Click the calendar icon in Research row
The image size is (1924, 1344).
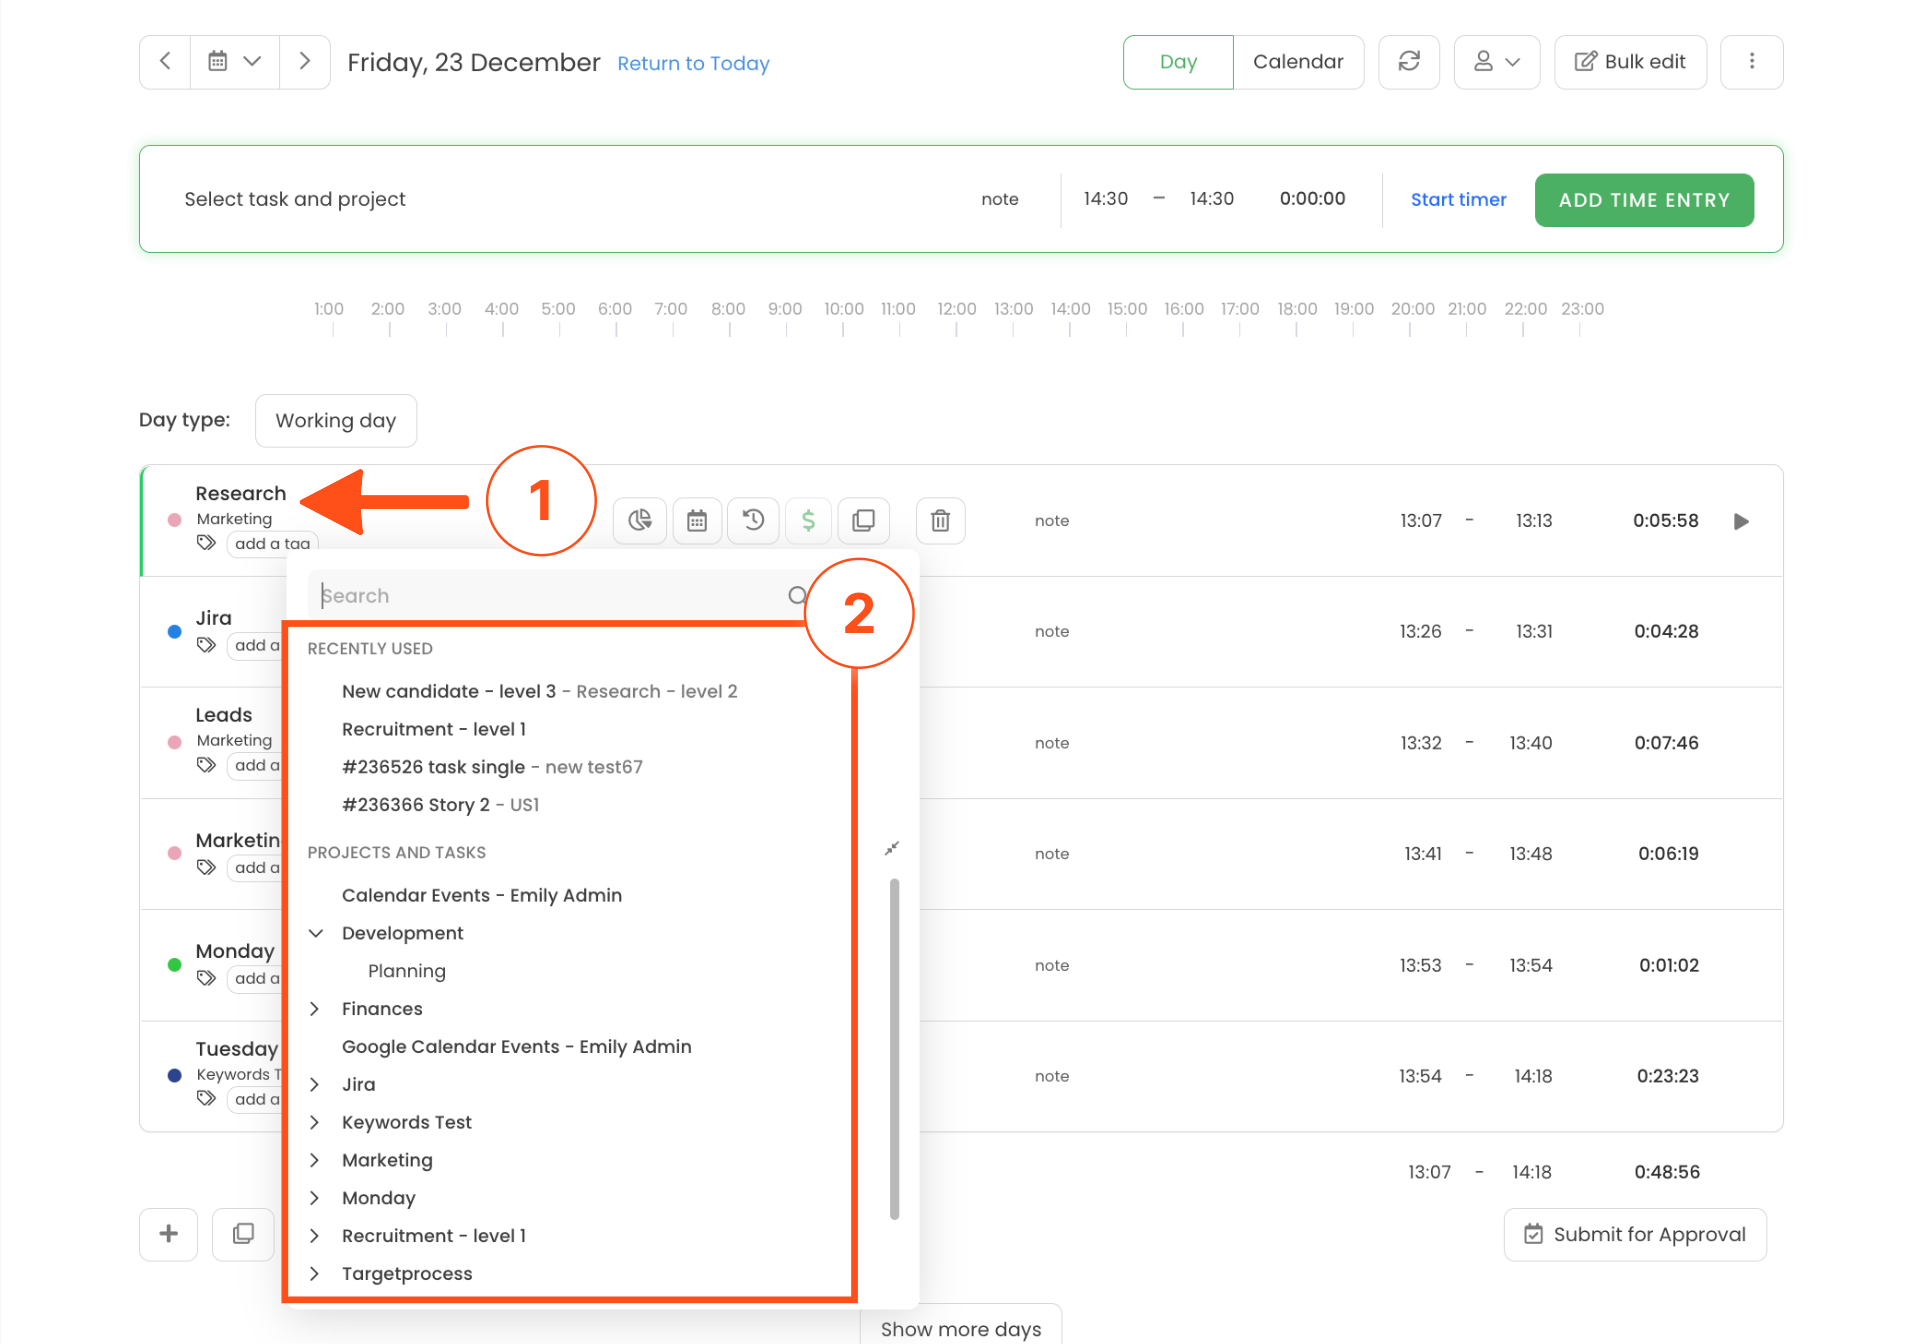[697, 520]
